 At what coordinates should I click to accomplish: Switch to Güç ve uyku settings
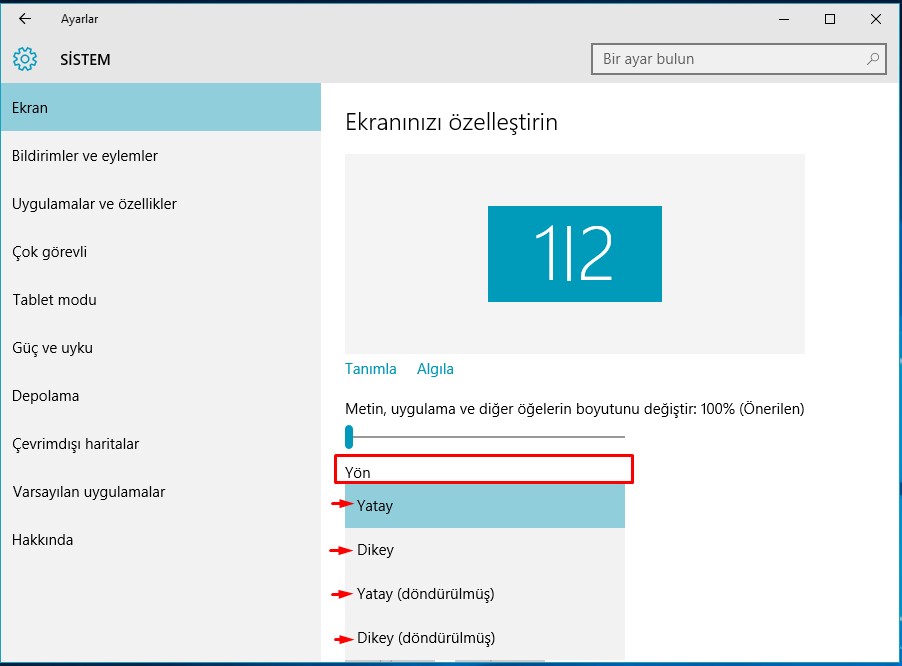(x=52, y=348)
